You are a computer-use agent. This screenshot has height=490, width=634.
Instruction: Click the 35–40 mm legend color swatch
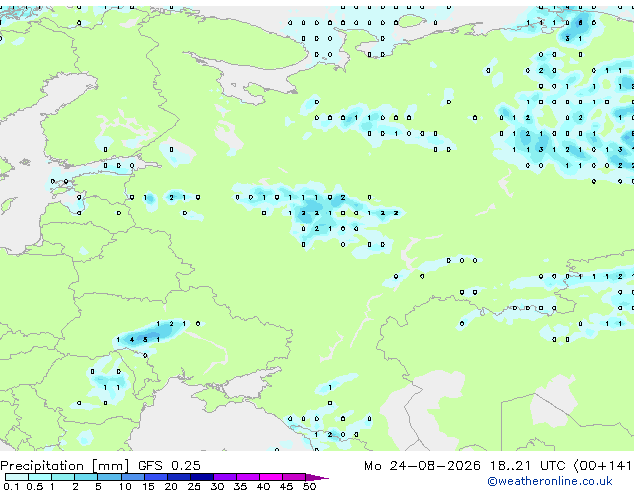[247, 477]
